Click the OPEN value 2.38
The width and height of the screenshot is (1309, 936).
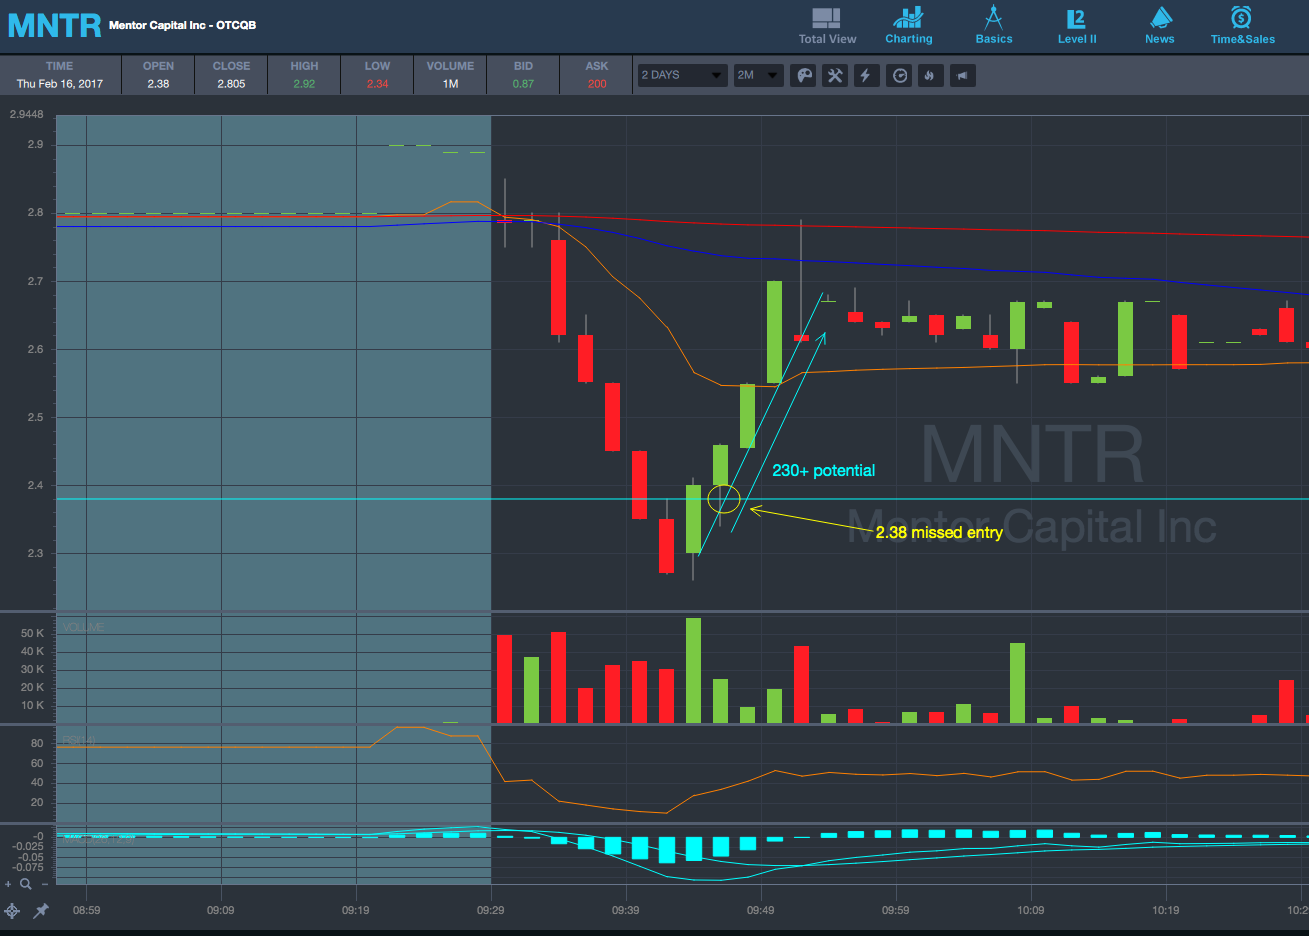158,84
